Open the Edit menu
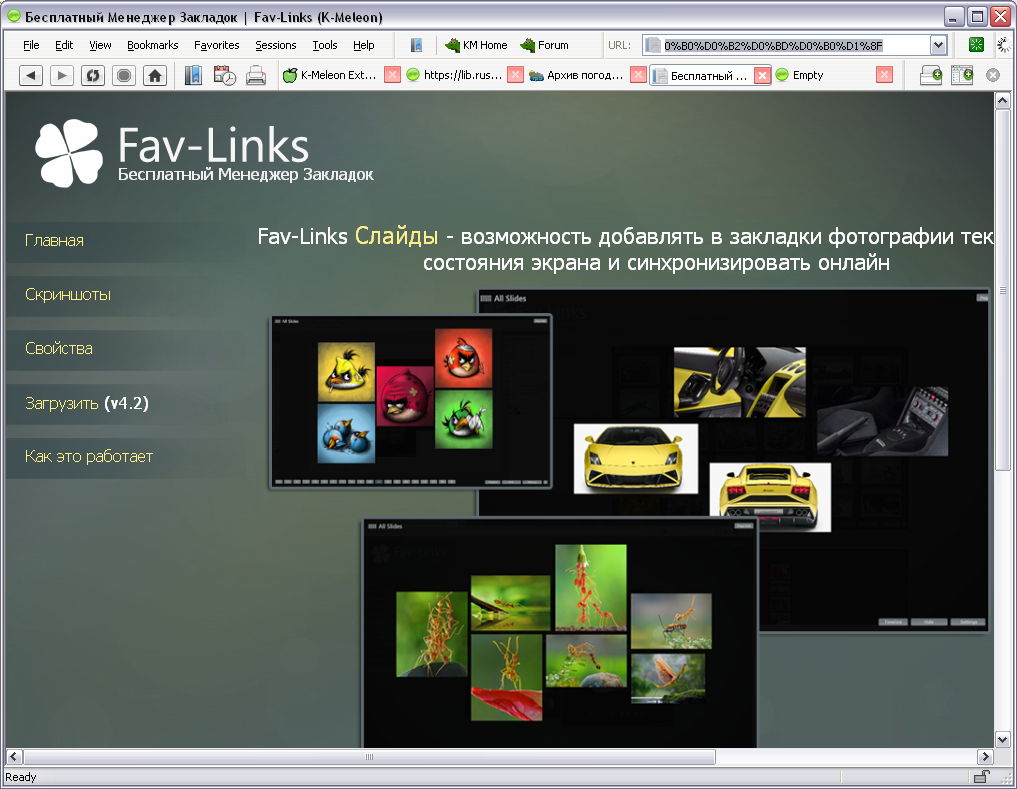This screenshot has height=789, width=1017. click(x=64, y=45)
